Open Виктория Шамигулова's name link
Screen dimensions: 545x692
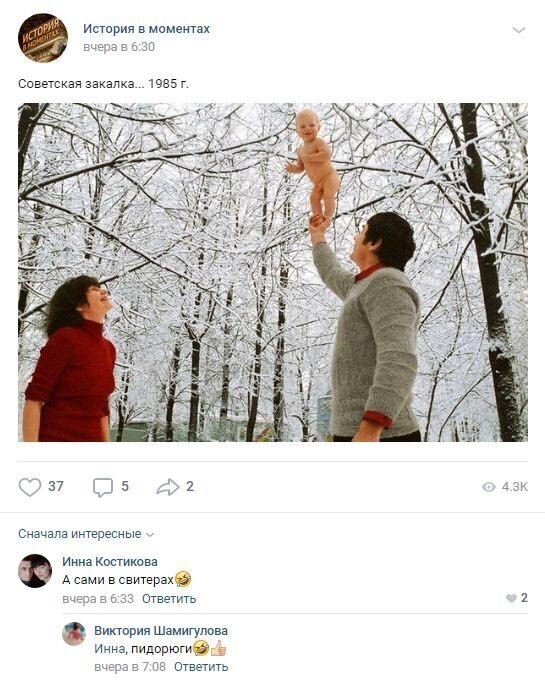(161, 631)
